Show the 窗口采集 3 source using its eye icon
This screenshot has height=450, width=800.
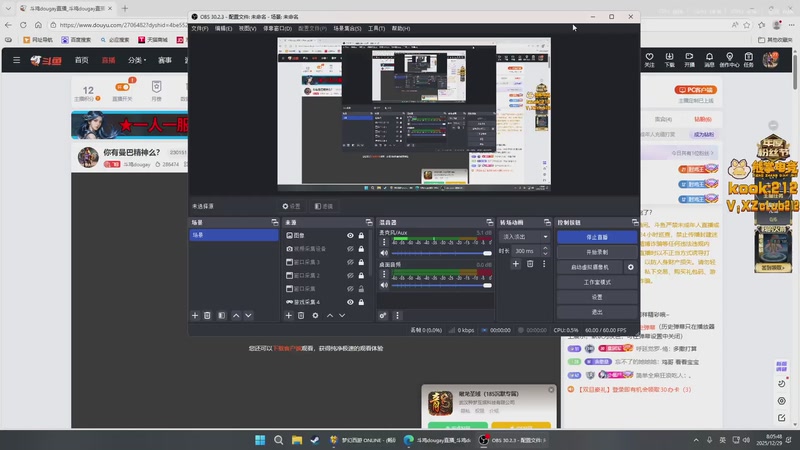pyautogui.click(x=350, y=262)
